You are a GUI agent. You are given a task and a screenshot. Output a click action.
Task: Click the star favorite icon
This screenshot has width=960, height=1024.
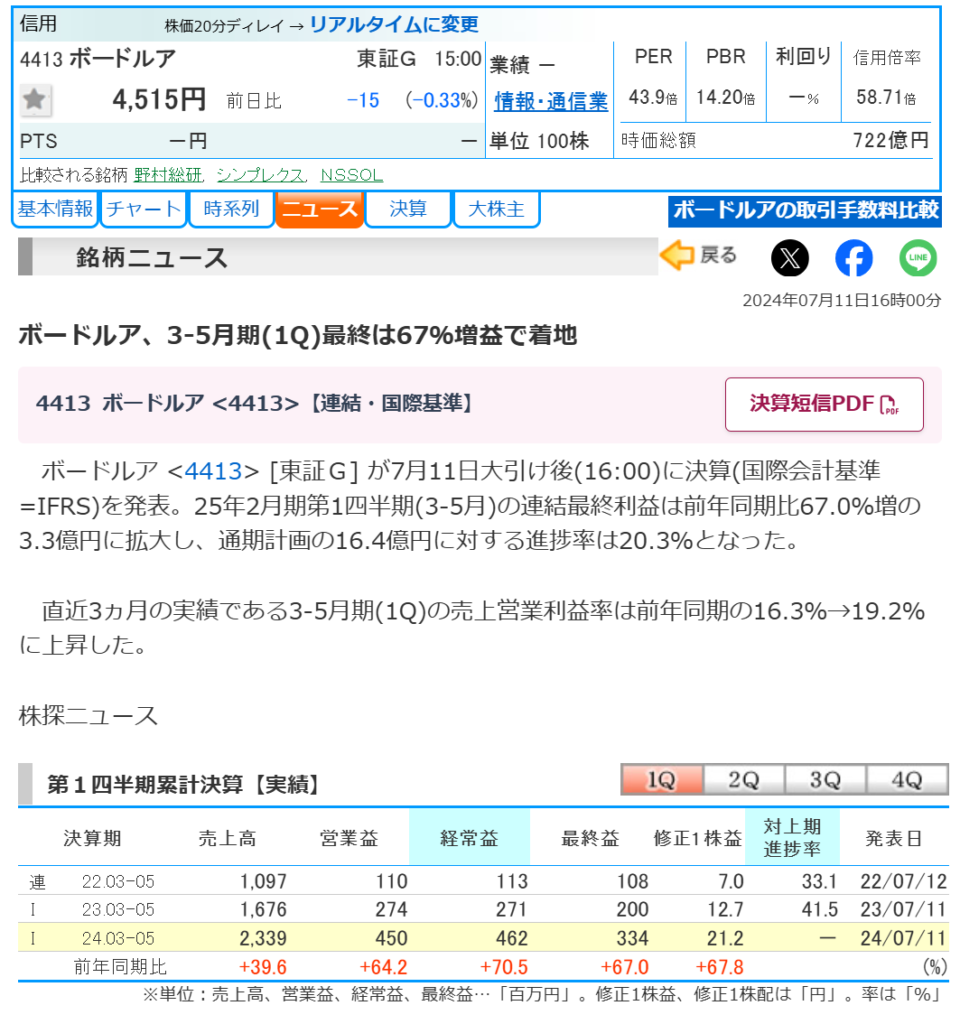pos(37,100)
